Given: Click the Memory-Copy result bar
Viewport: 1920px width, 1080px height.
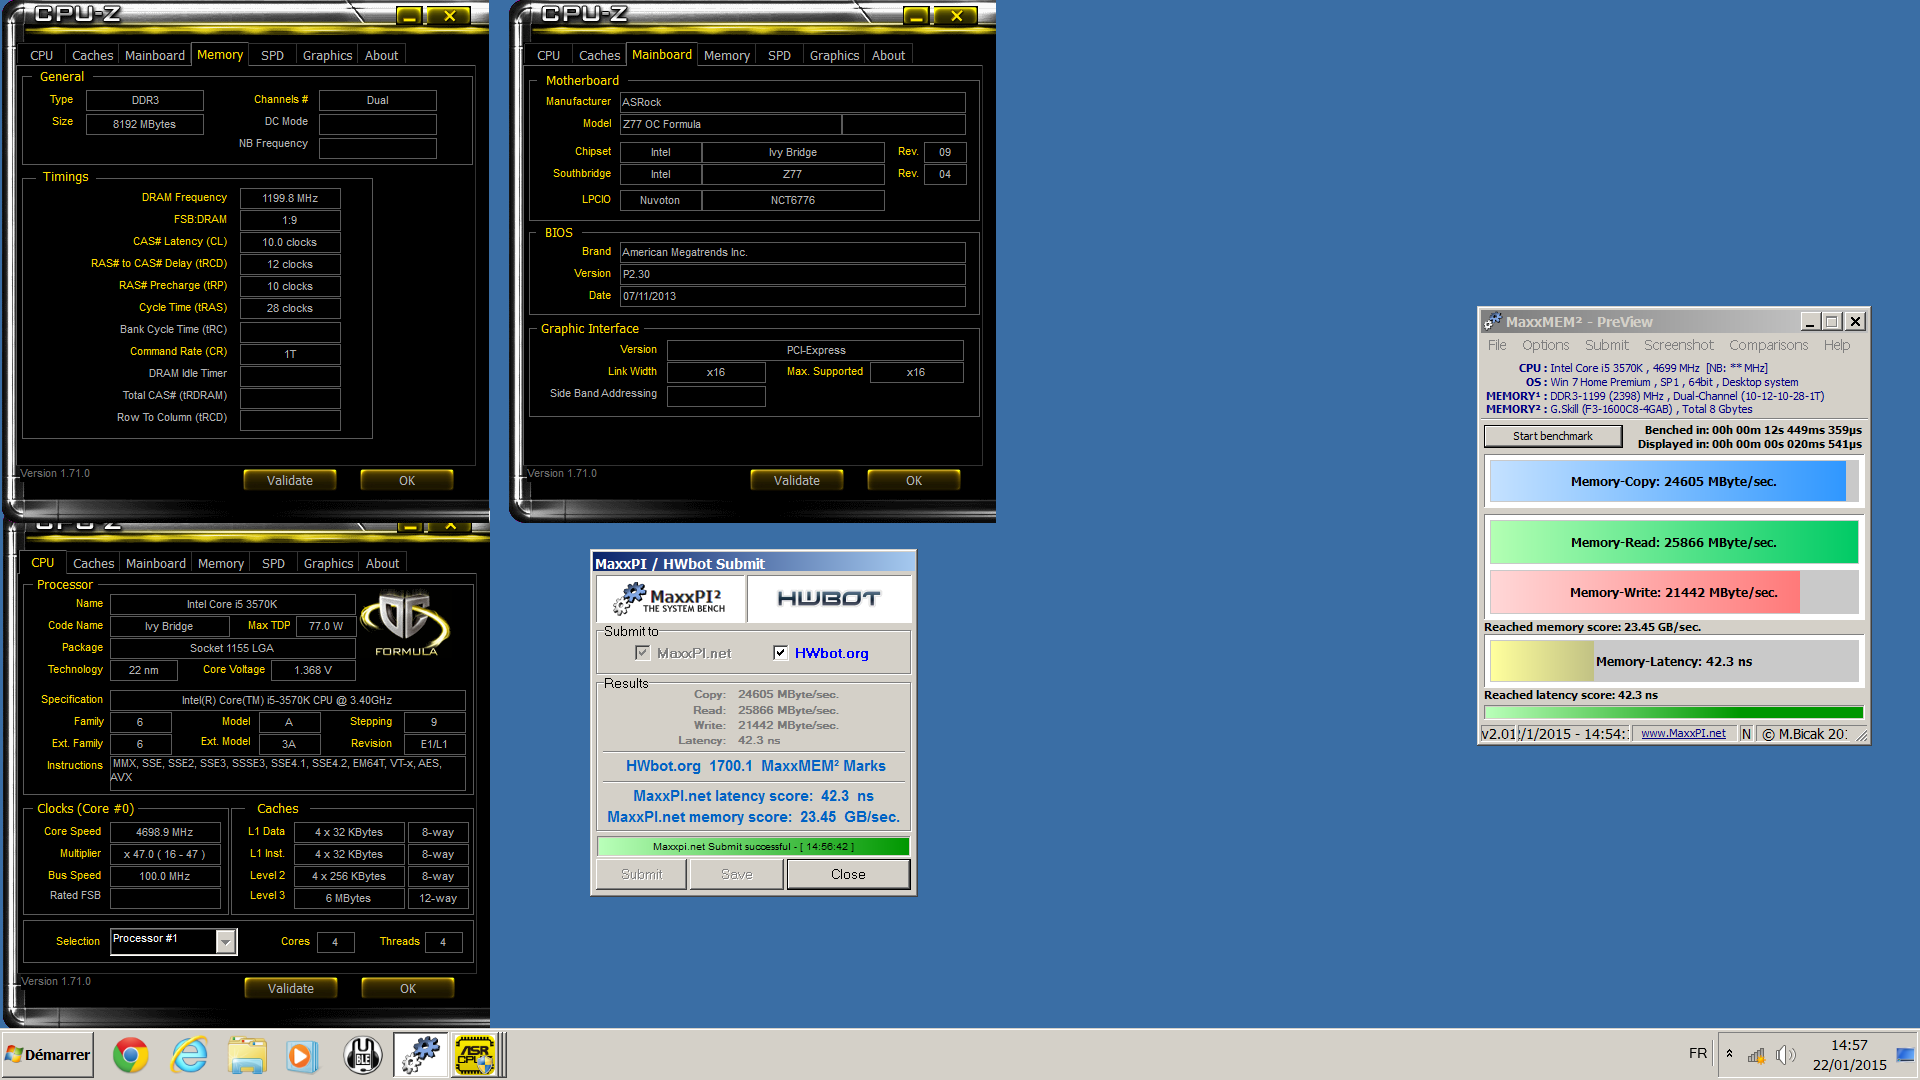Looking at the screenshot, I should [x=1673, y=481].
